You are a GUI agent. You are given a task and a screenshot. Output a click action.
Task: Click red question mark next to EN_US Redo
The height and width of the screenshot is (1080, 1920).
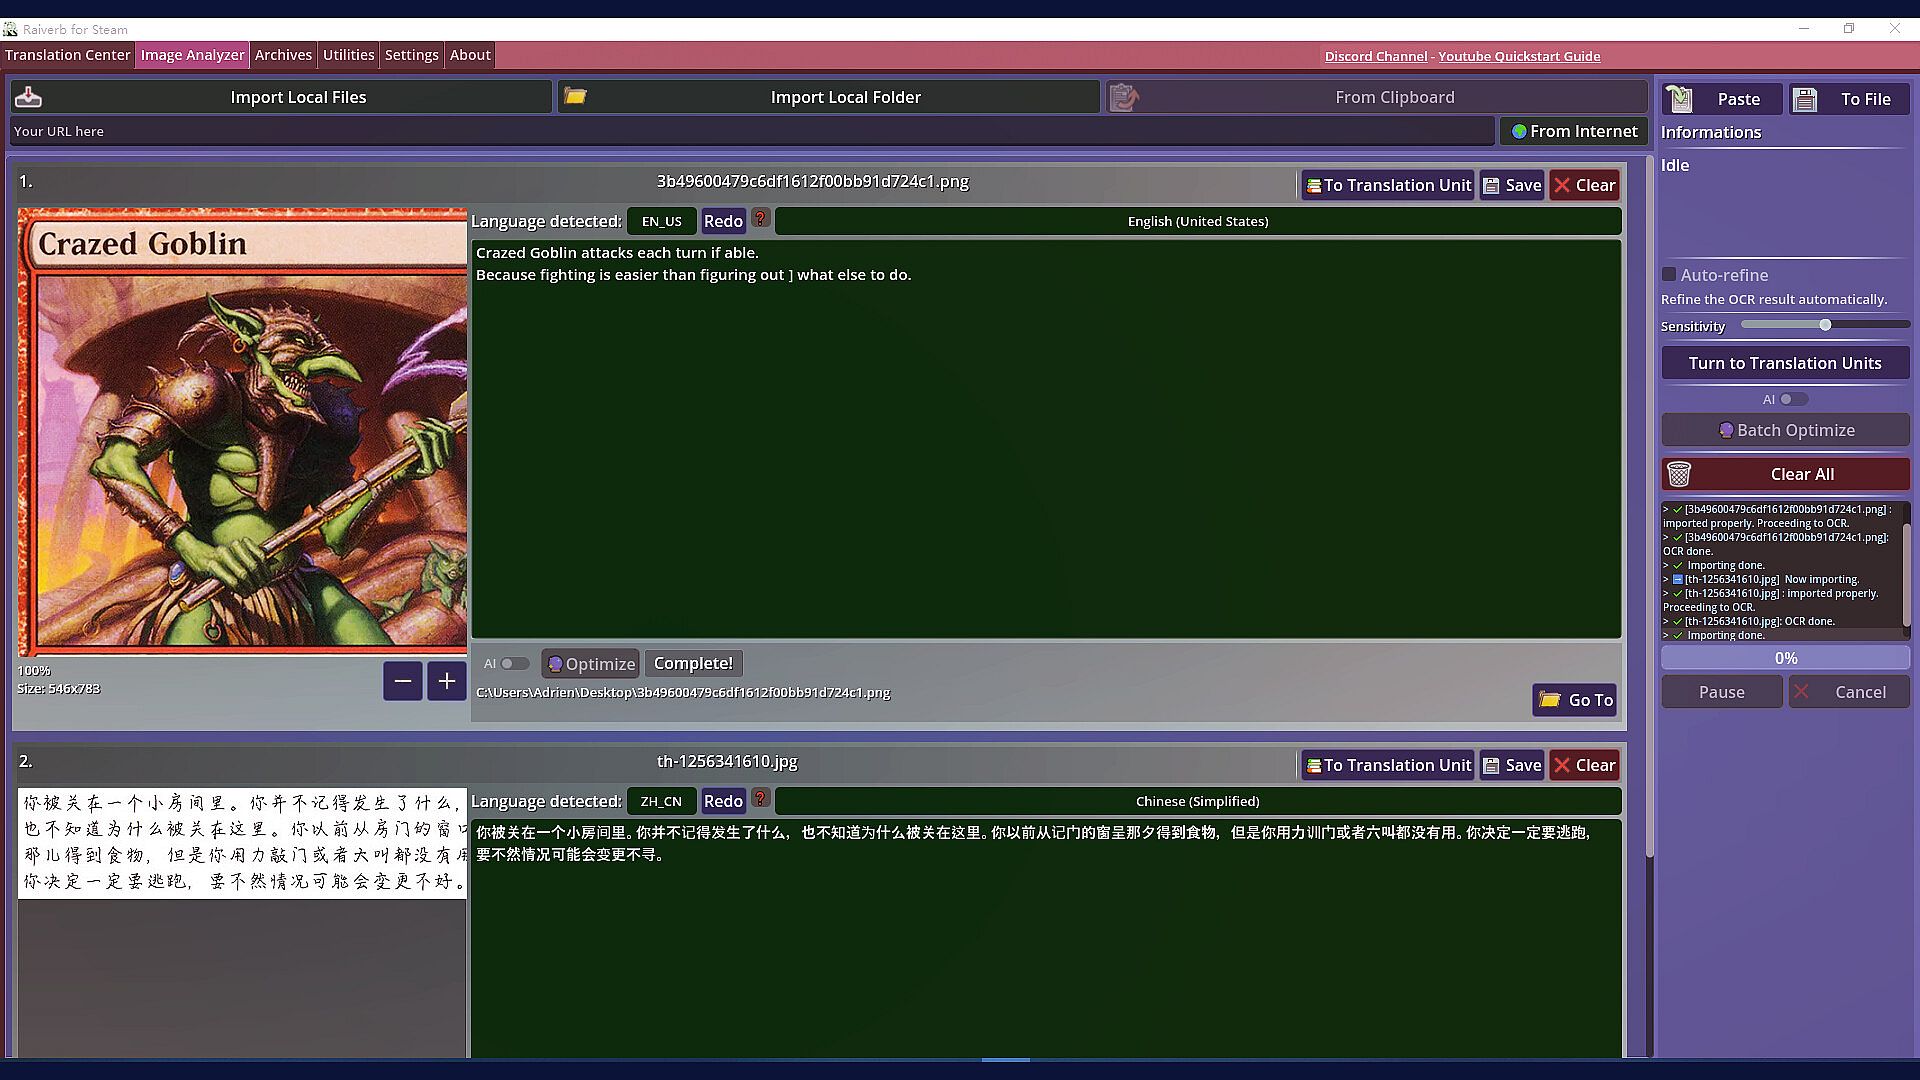761,219
